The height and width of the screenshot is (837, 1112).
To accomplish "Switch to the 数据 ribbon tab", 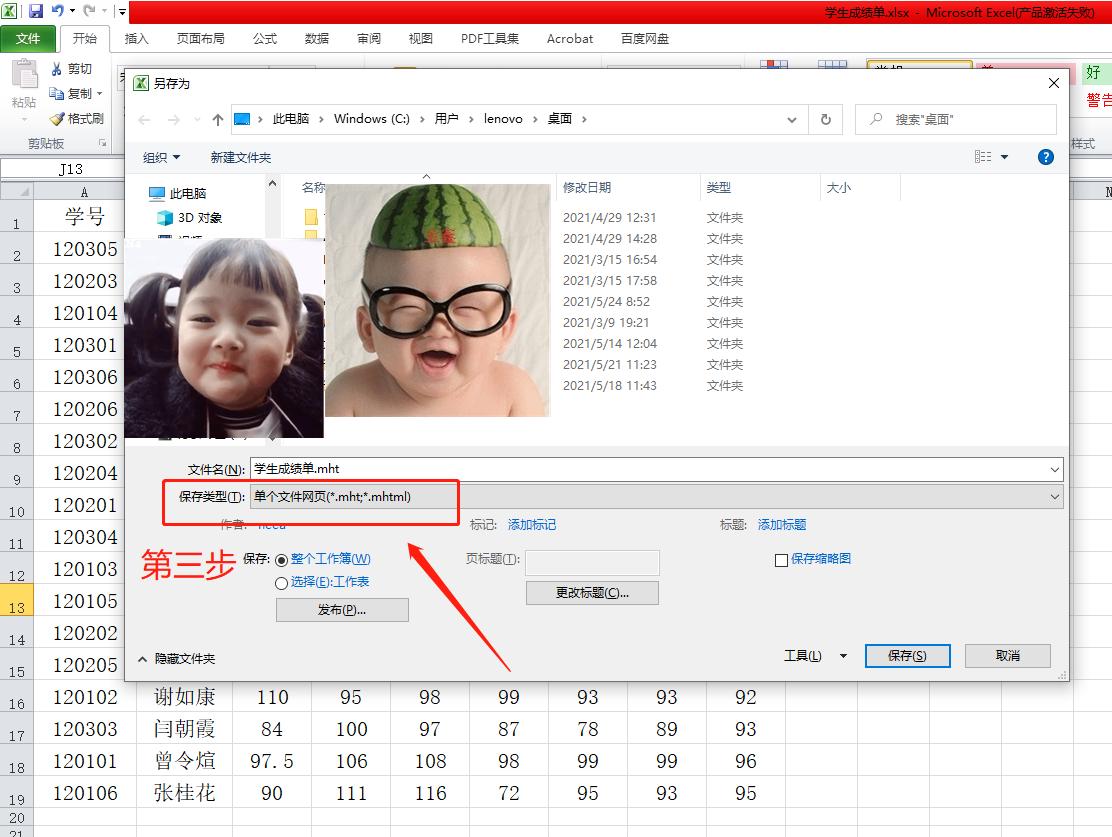I will [x=316, y=39].
